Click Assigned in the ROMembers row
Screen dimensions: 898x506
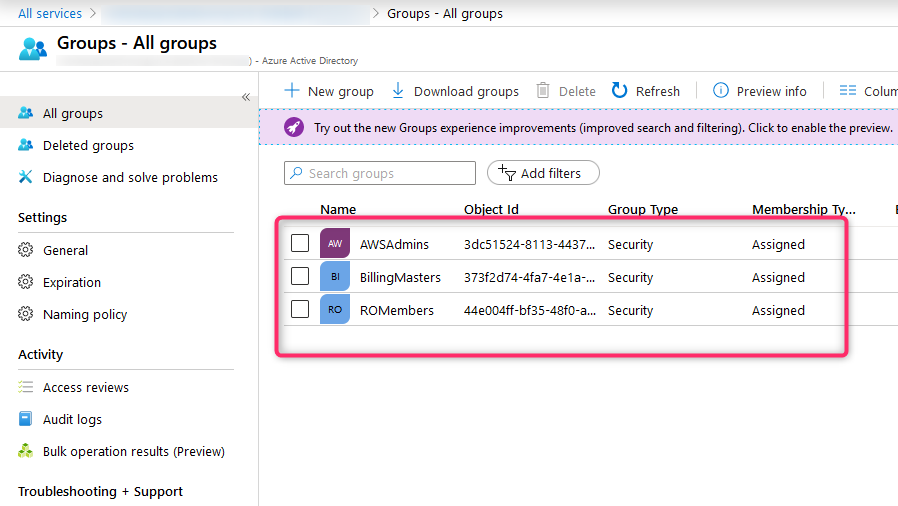(778, 310)
